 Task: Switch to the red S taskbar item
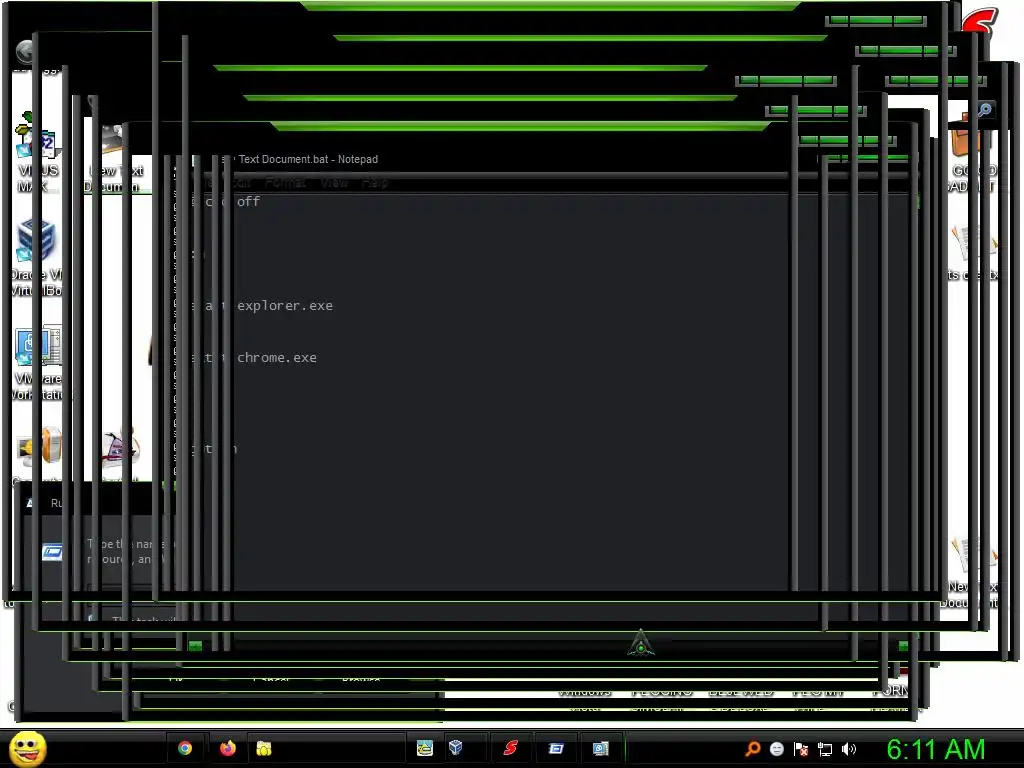point(511,748)
